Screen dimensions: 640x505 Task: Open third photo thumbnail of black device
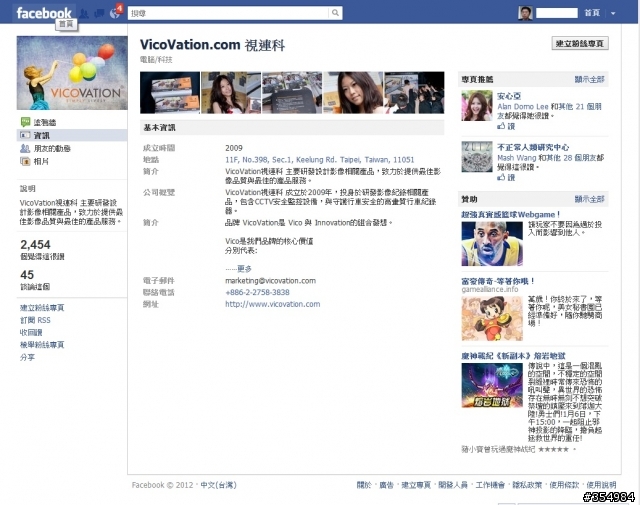(x=292, y=93)
